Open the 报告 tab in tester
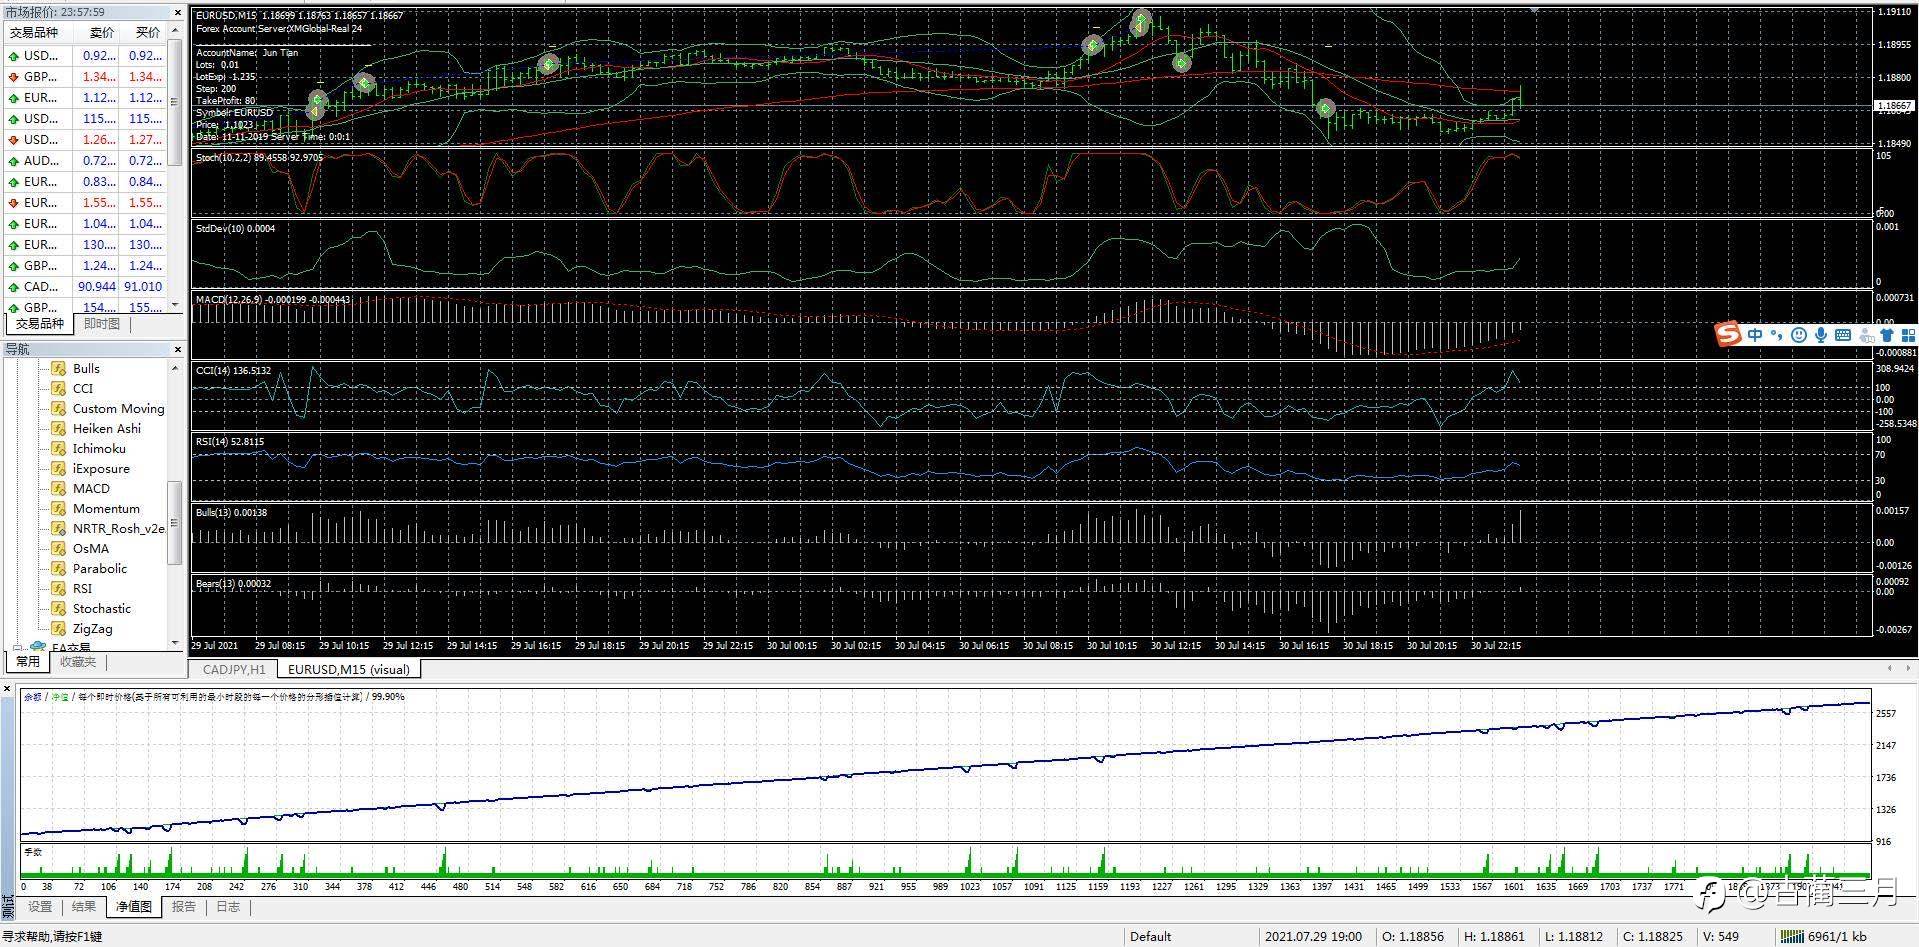This screenshot has height=947, width=1919. 184,907
